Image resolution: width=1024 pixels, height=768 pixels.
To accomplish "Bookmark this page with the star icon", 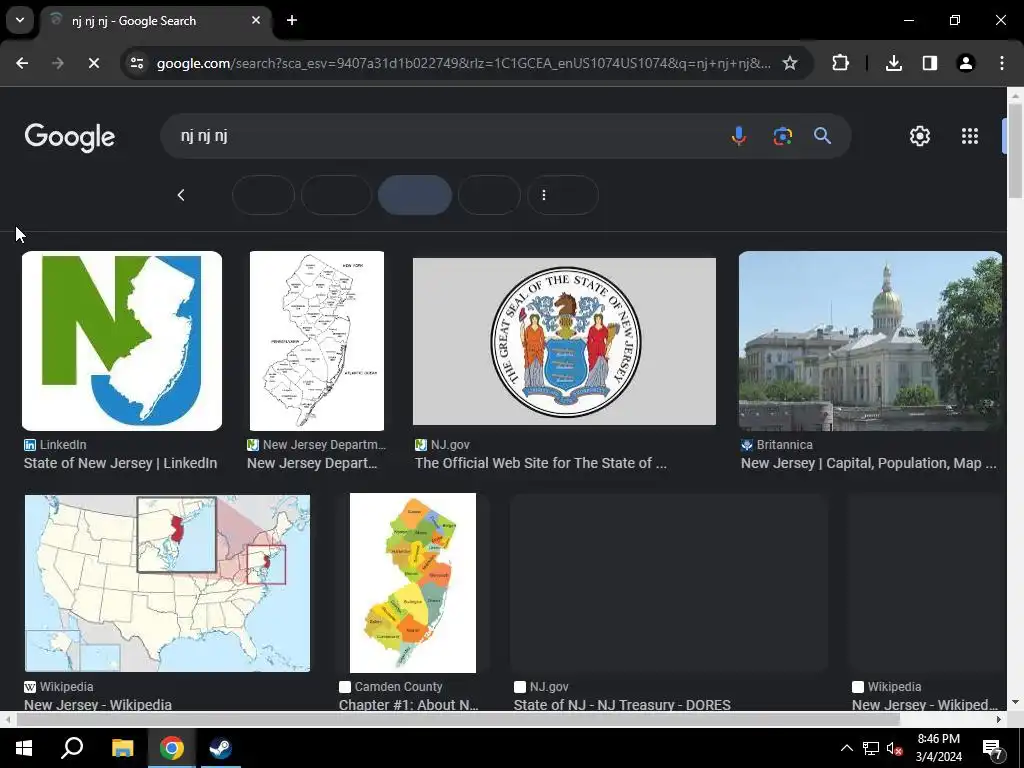I will (x=790, y=63).
